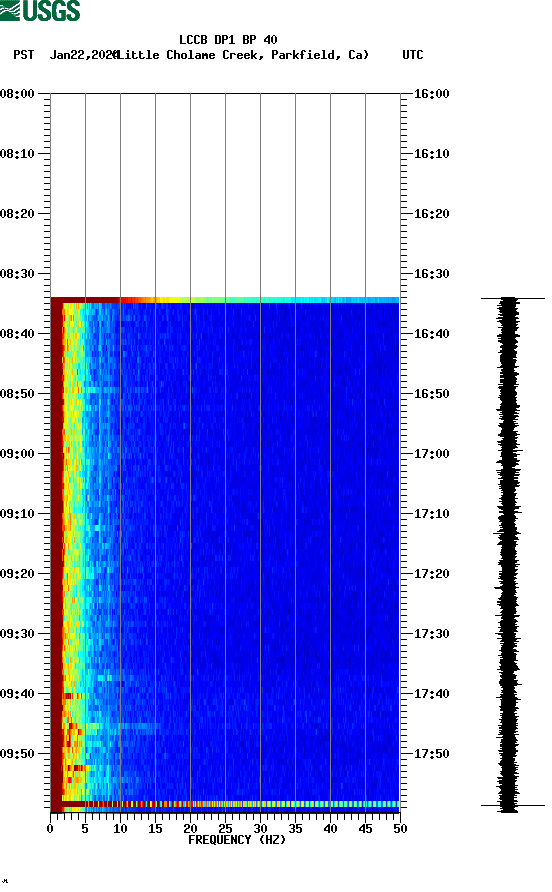552x892 pixels.
Task: Click the '09:40' PST time label
Action: click(x=17, y=694)
